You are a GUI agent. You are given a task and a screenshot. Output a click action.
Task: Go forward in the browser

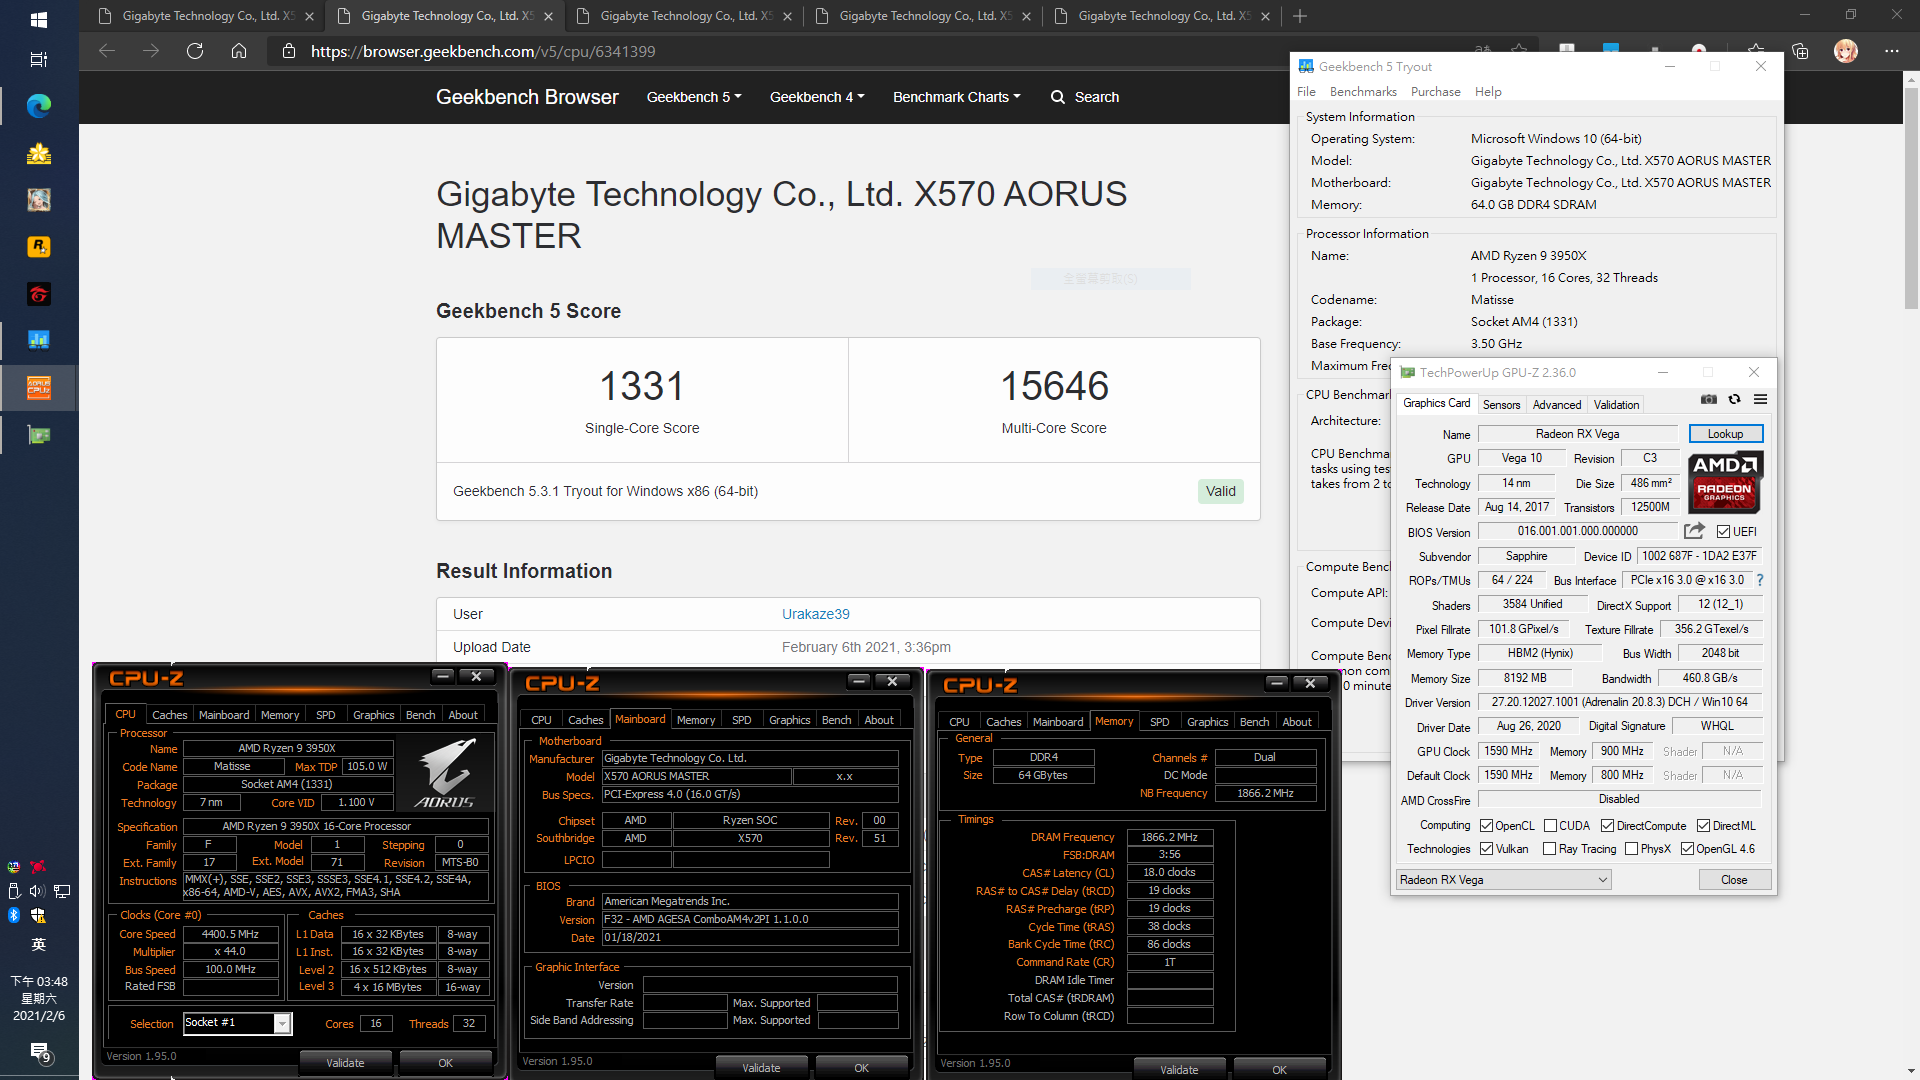[x=151, y=51]
